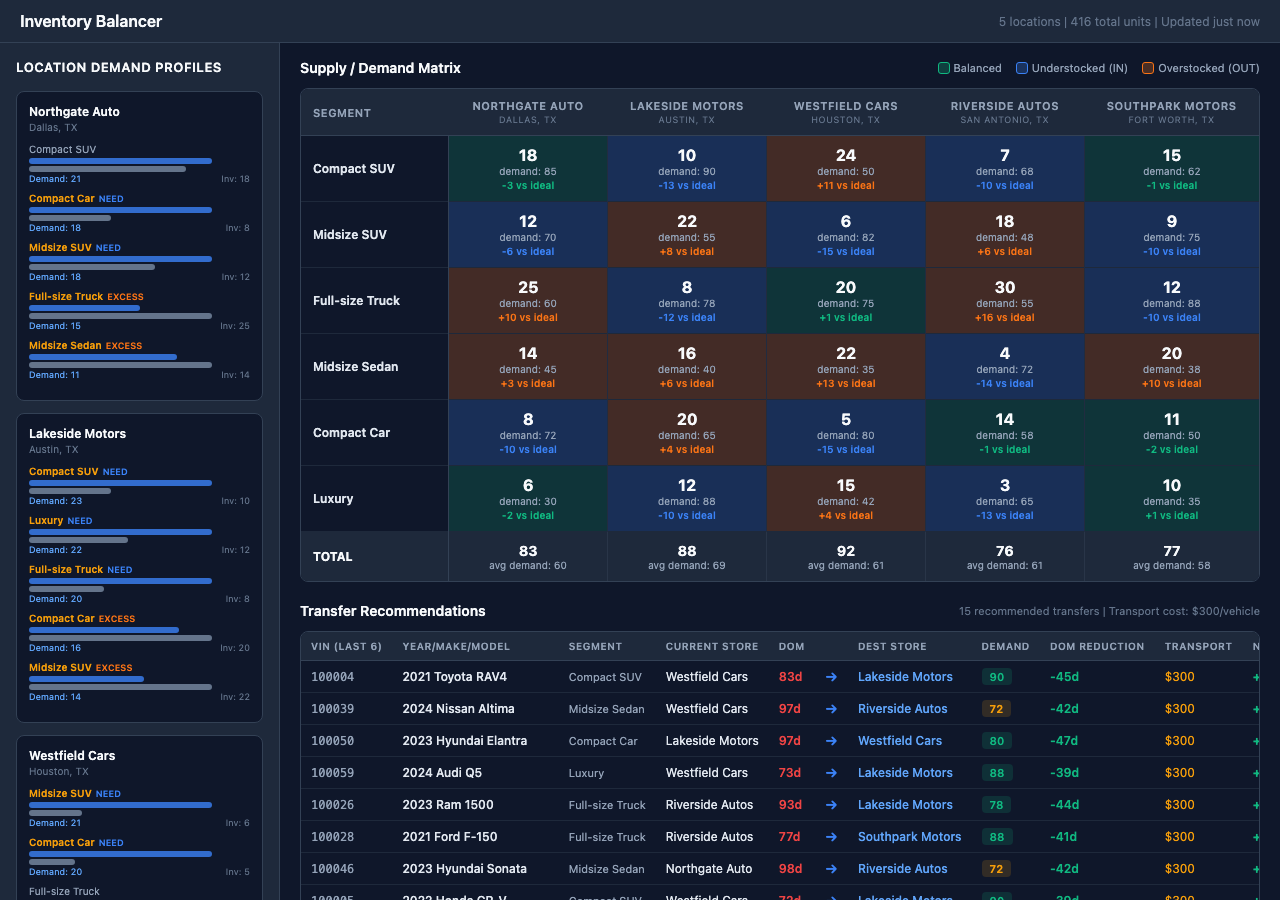Select the overstocked Compact SUV cell for Westfield Cars
Screen dimensions: 1280x900
coord(845,168)
